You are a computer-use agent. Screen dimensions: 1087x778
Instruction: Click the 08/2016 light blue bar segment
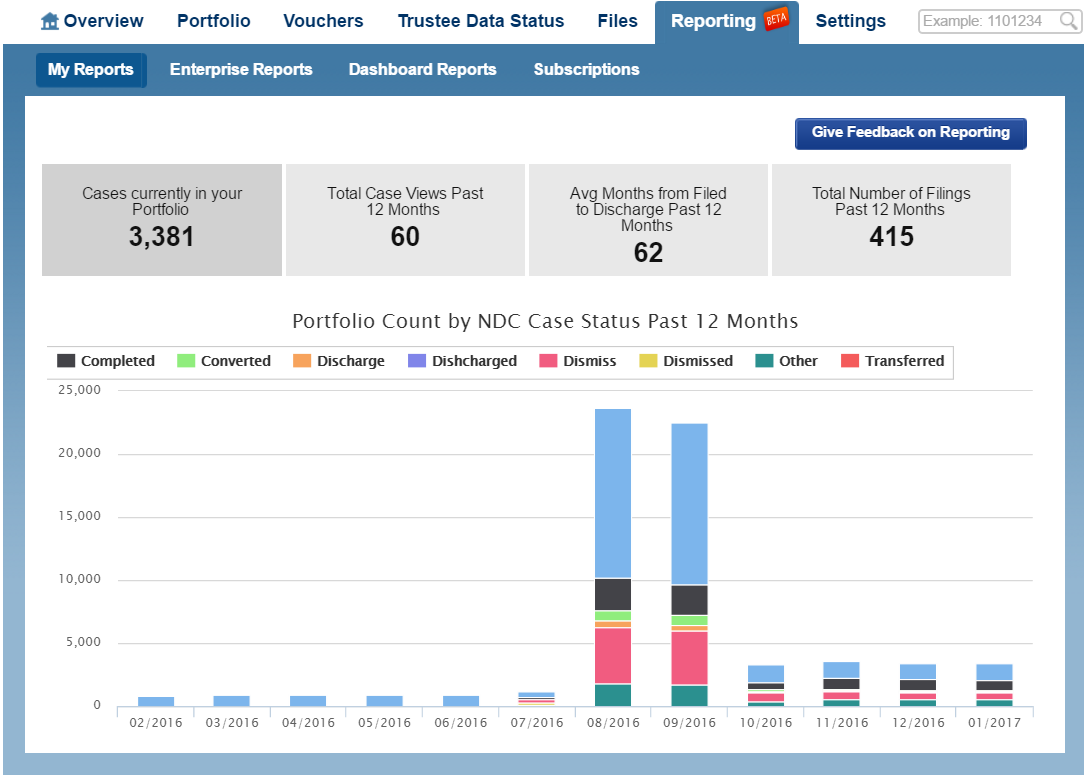click(x=613, y=492)
